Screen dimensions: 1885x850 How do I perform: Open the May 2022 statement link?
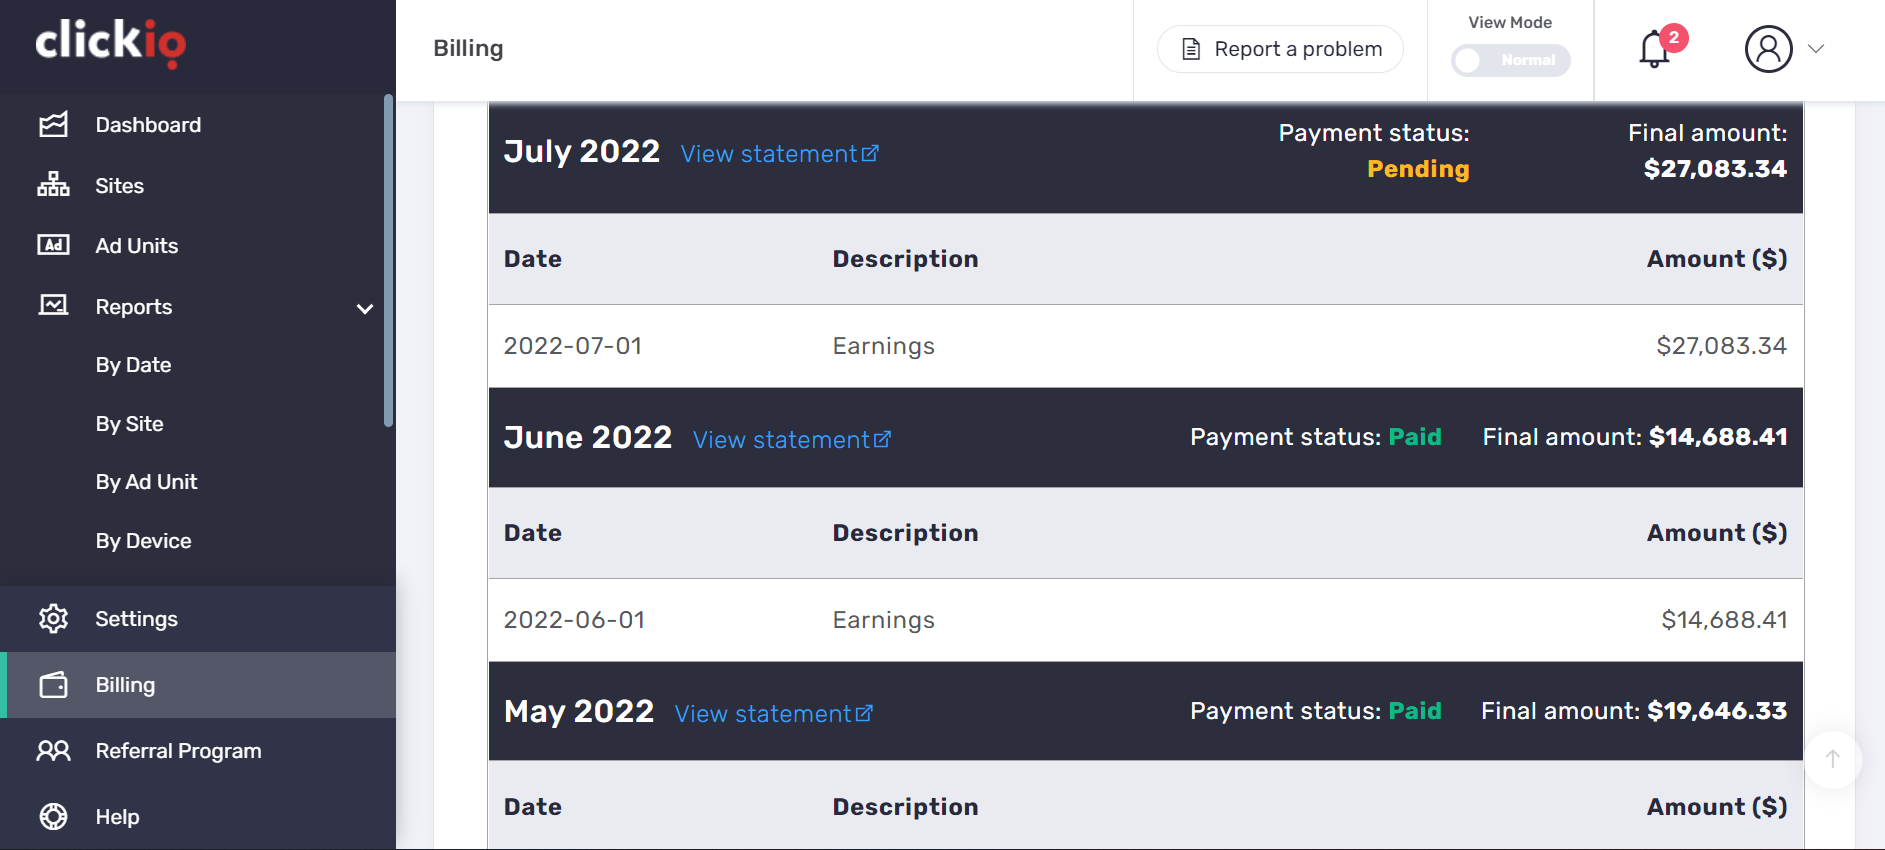(x=773, y=714)
